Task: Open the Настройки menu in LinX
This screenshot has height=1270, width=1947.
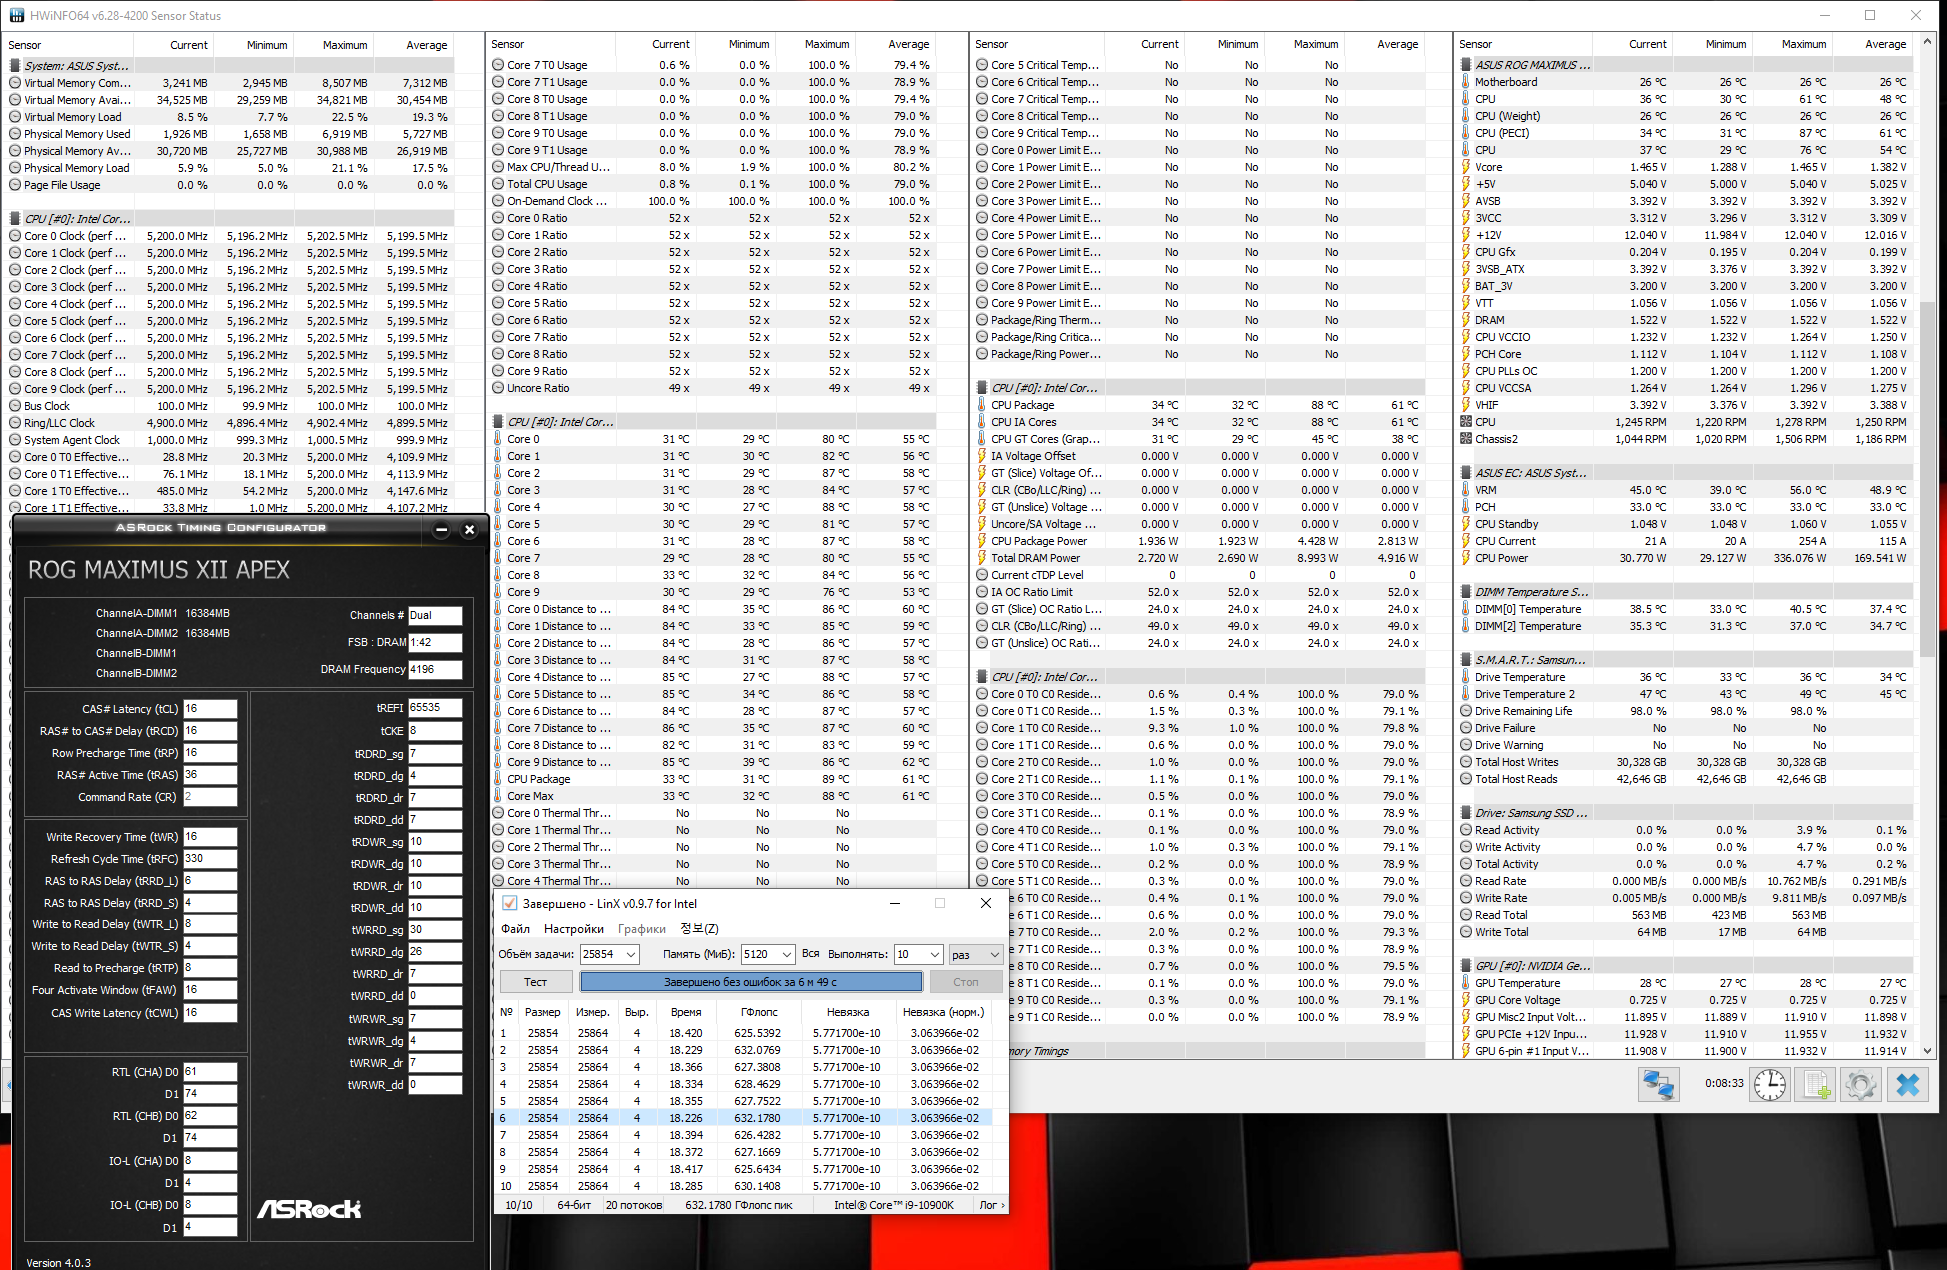Action: tap(573, 929)
